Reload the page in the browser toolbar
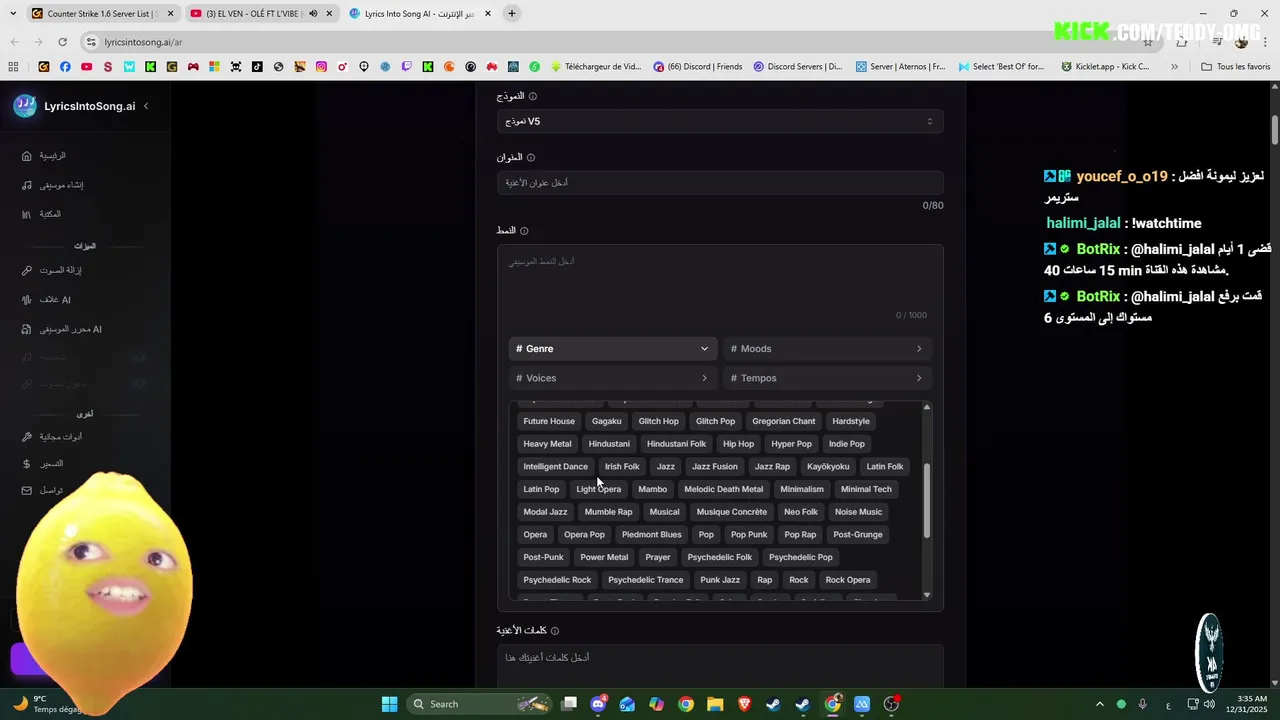Viewport: 1280px width, 720px height. (62, 42)
